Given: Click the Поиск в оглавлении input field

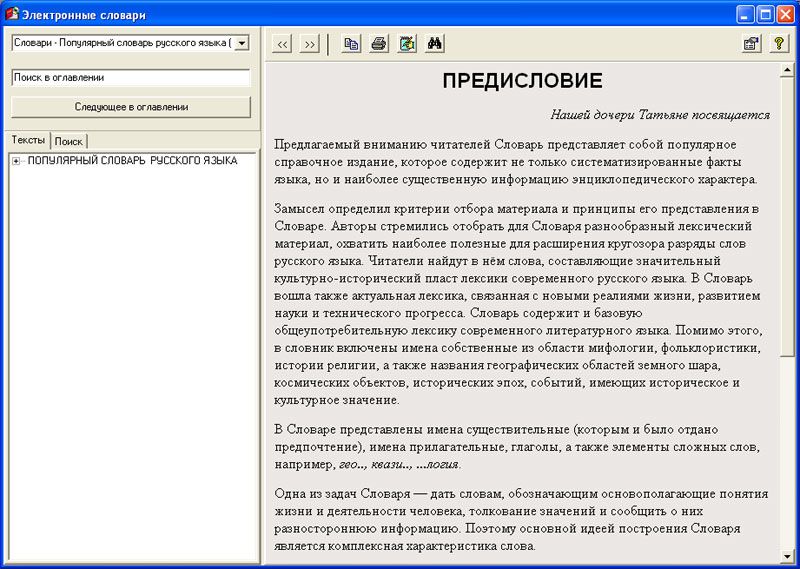Looking at the screenshot, I should pyautogui.click(x=130, y=77).
